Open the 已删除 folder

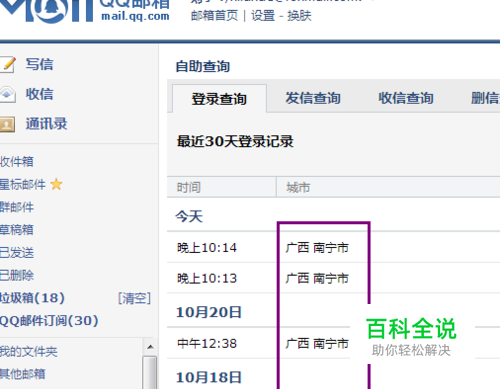(x=17, y=275)
